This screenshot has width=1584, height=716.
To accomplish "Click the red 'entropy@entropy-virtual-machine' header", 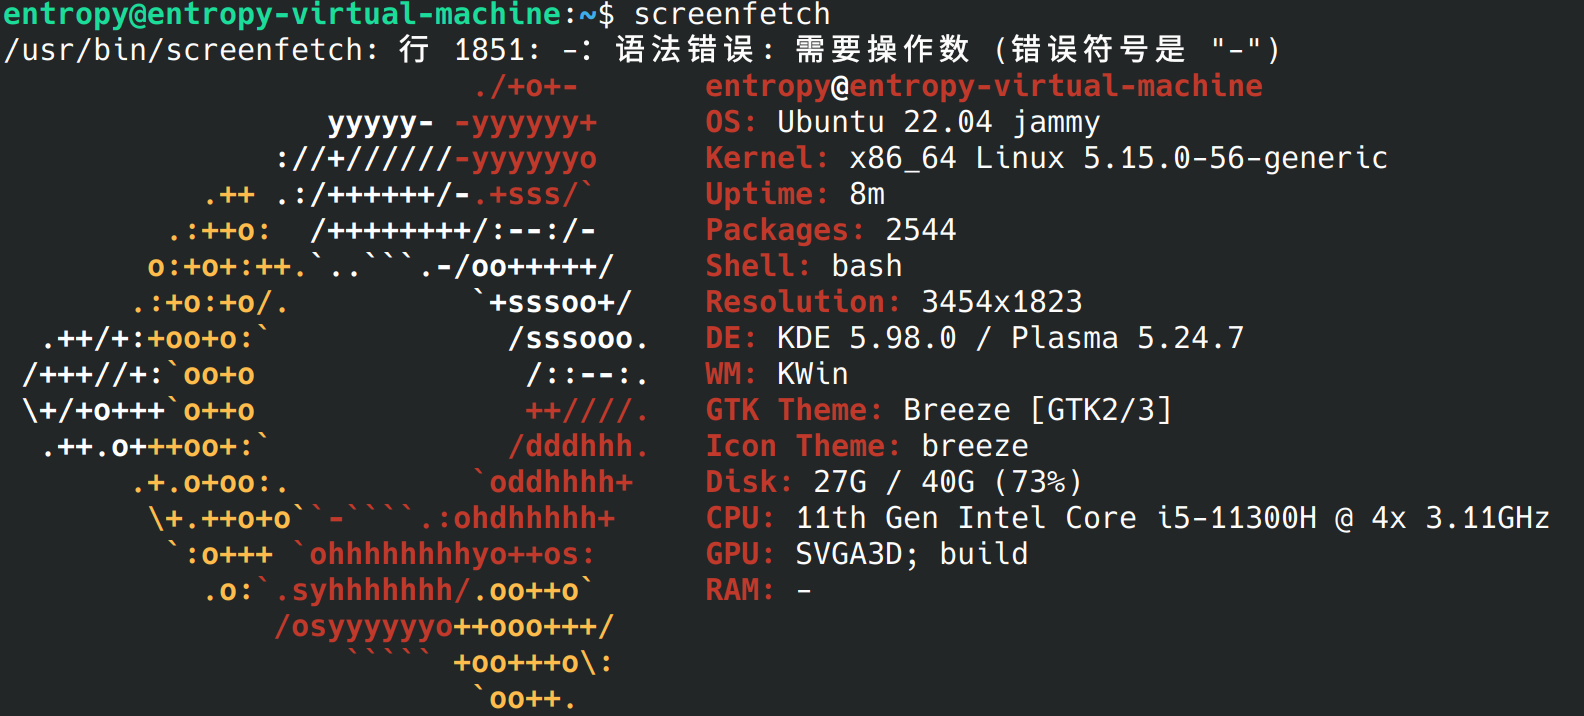I will point(984,86).
